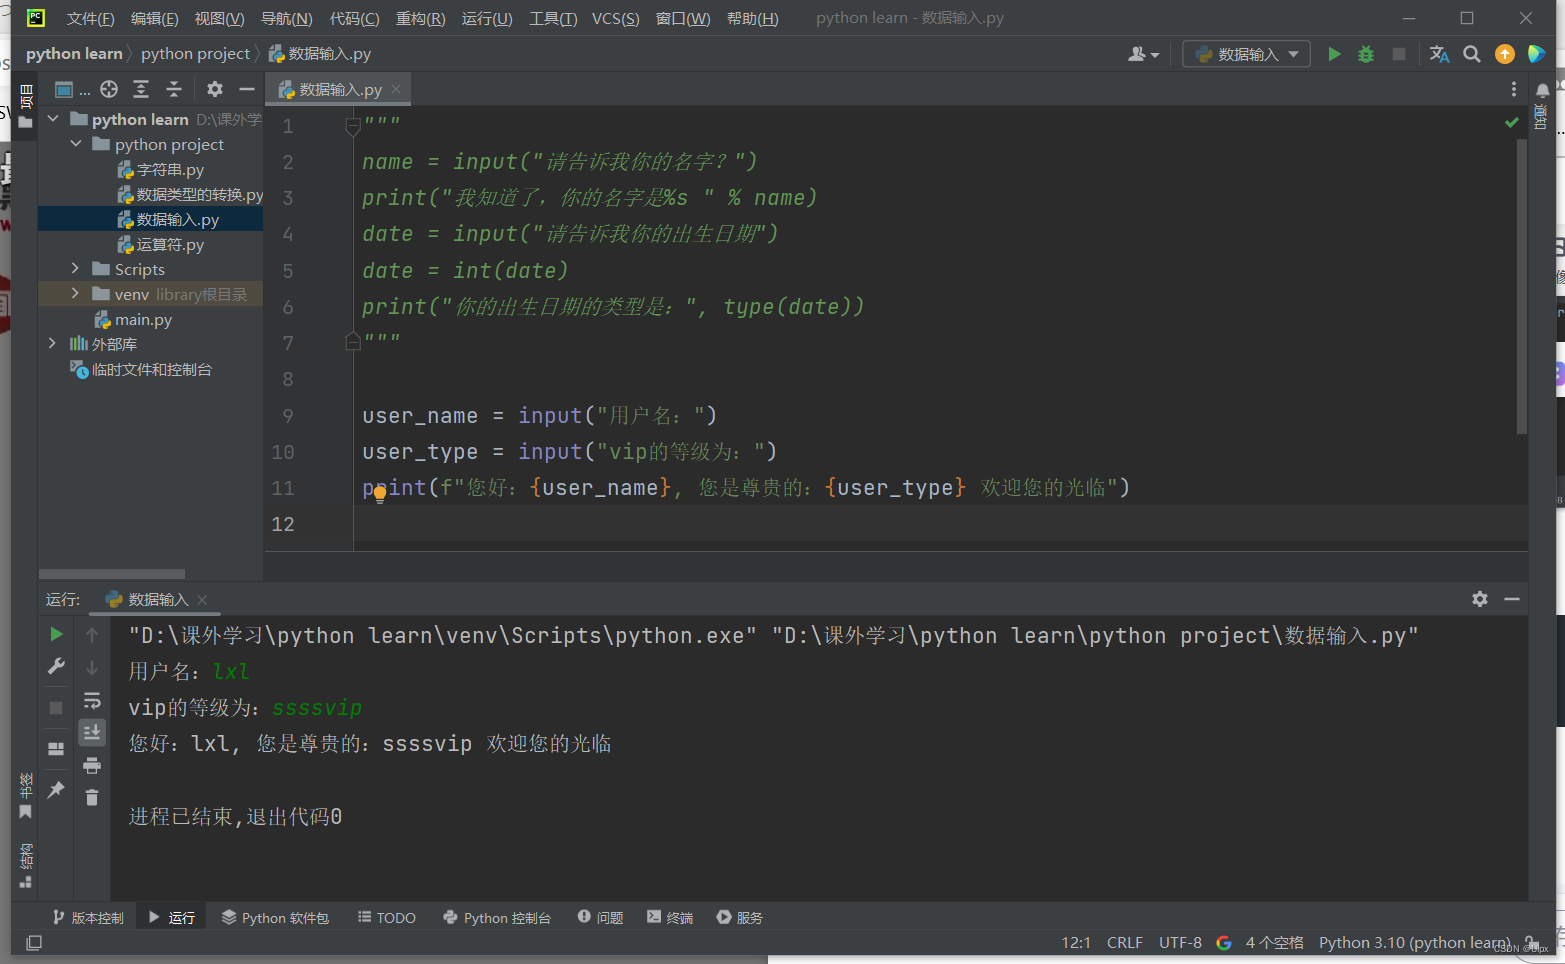Open project panel settings gear
This screenshot has width=1565, height=964.
215,89
